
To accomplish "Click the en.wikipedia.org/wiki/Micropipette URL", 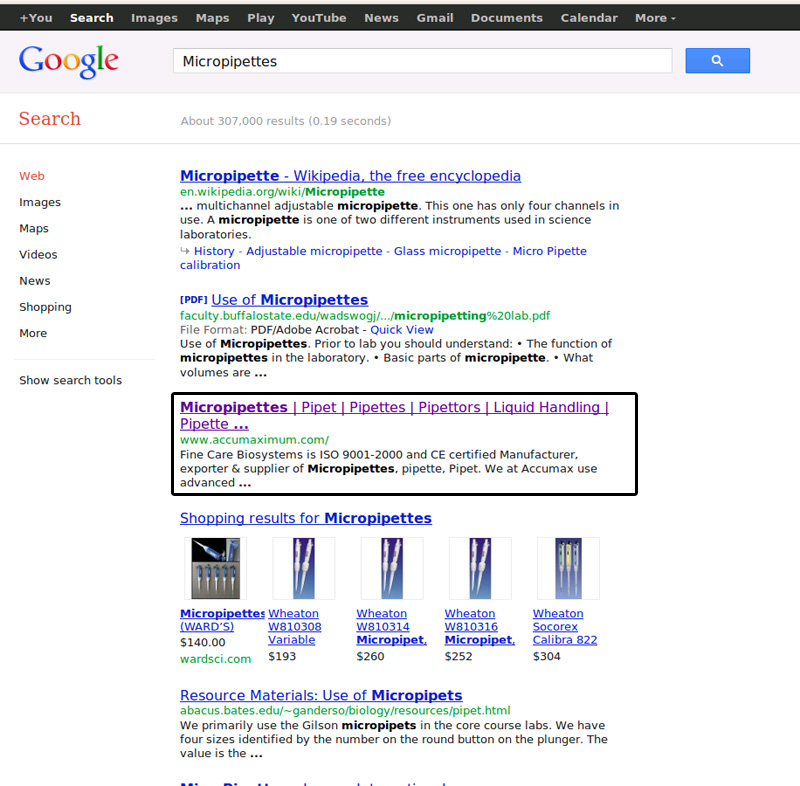I will click(x=282, y=192).
